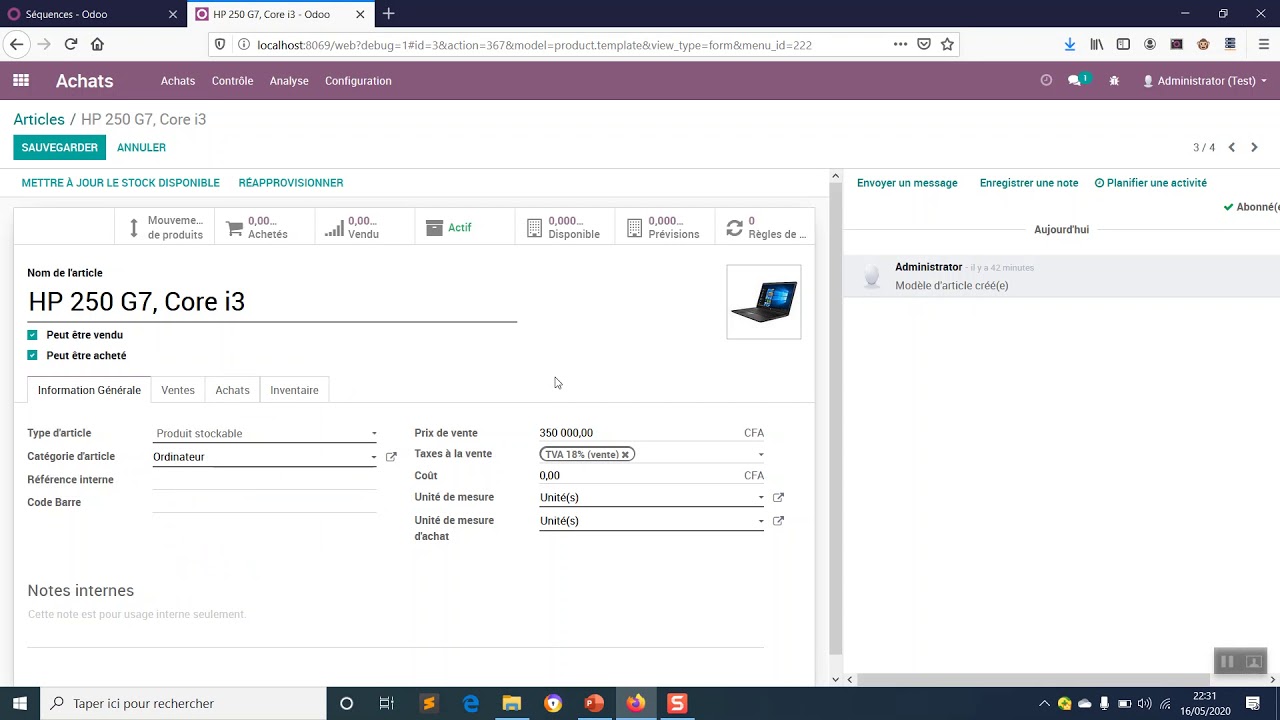Open page actions three-dots menu

click(900, 44)
